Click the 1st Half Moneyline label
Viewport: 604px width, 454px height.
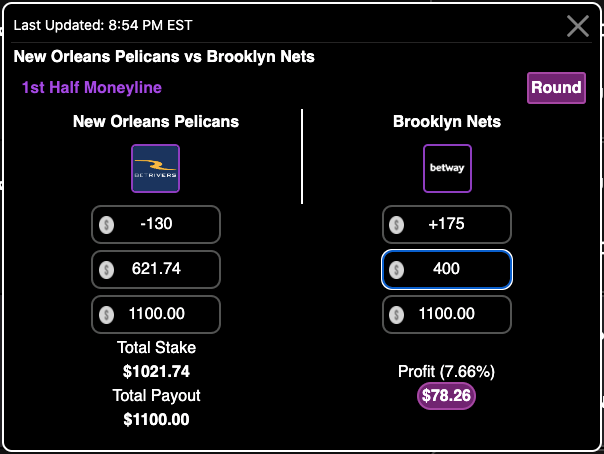(x=92, y=87)
